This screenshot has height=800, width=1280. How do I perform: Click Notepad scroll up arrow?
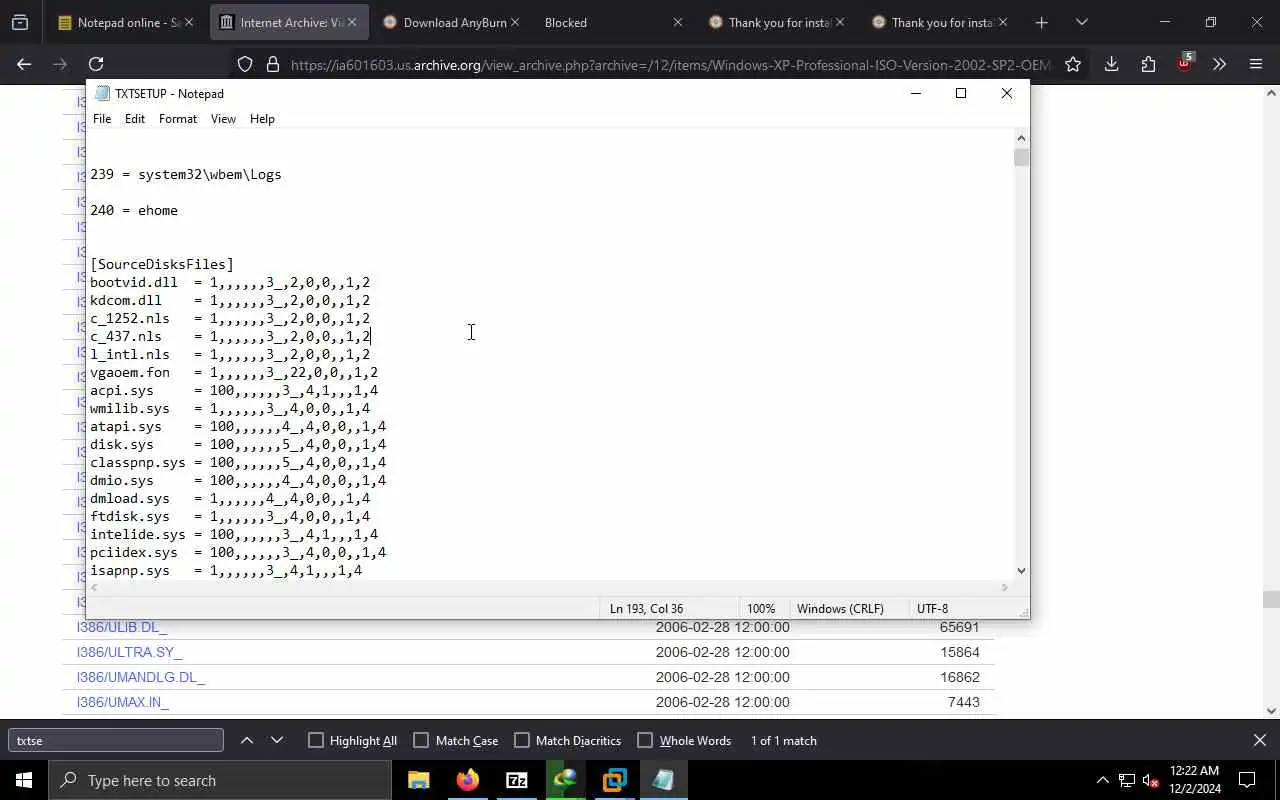1021,138
